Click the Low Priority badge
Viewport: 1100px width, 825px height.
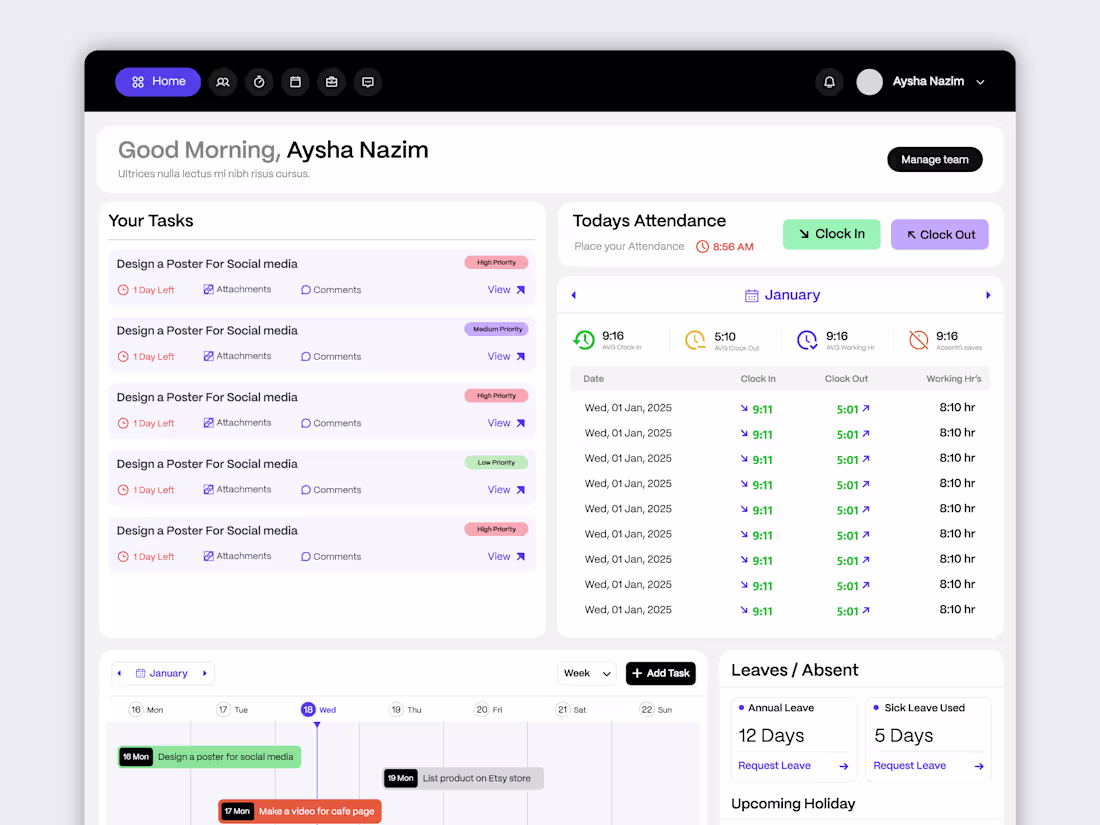(497, 462)
